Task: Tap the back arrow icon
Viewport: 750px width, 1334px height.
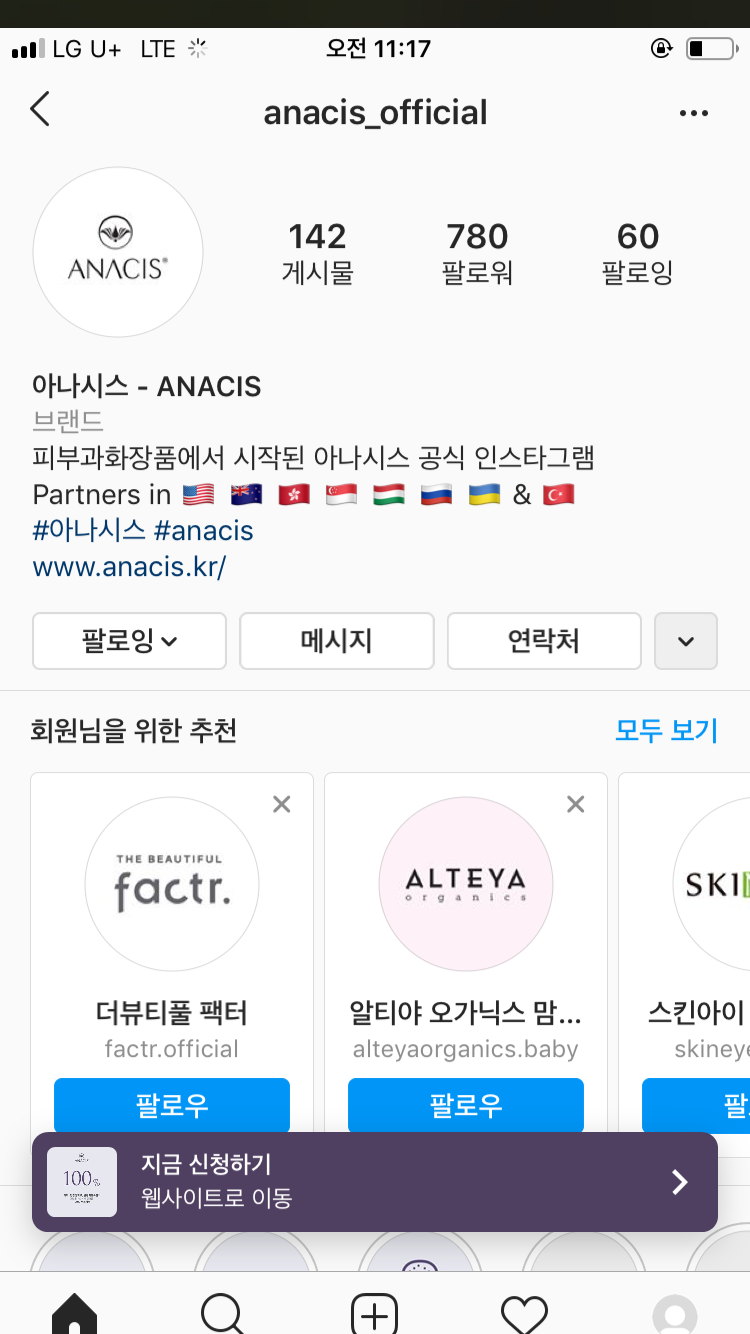Action: point(40,110)
